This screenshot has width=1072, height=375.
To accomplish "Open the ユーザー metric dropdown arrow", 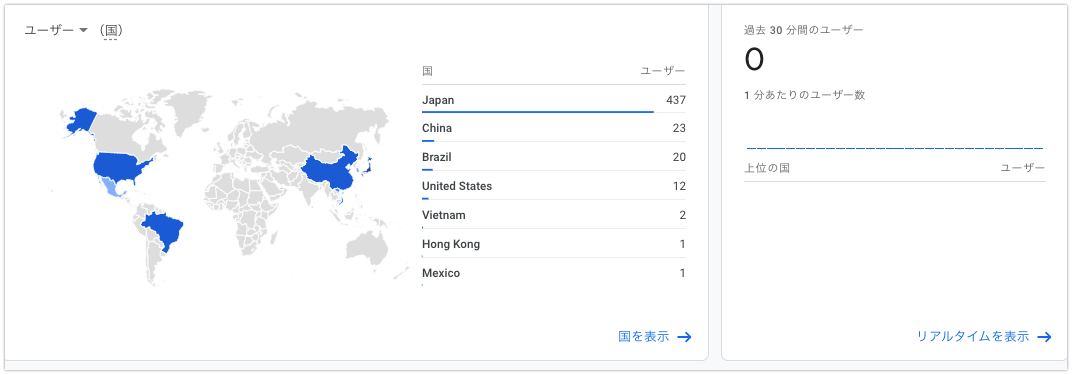I will click(x=83, y=30).
